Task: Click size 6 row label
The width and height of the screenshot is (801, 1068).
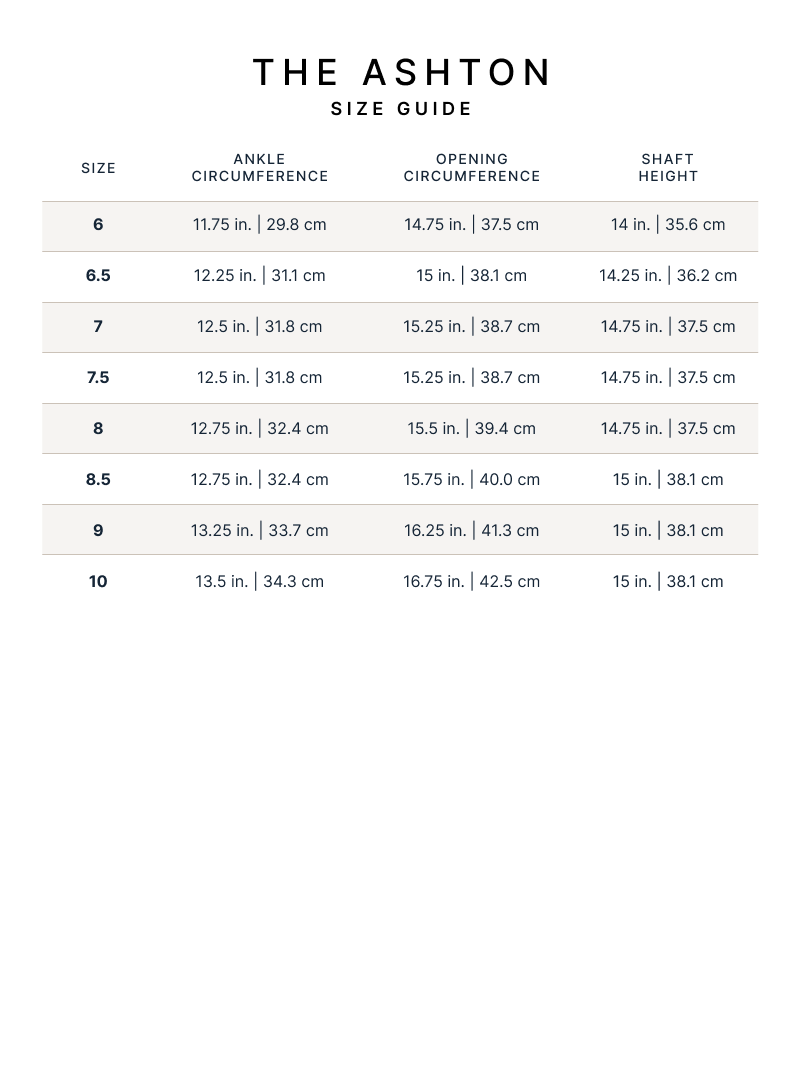Action: click(x=98, y=225)
